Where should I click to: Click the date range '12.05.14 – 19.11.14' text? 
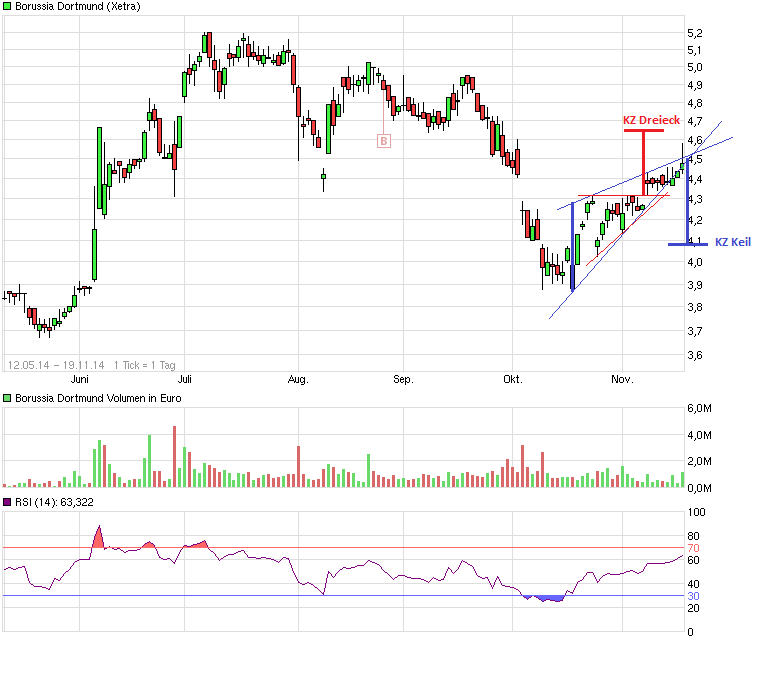(56, 365)
